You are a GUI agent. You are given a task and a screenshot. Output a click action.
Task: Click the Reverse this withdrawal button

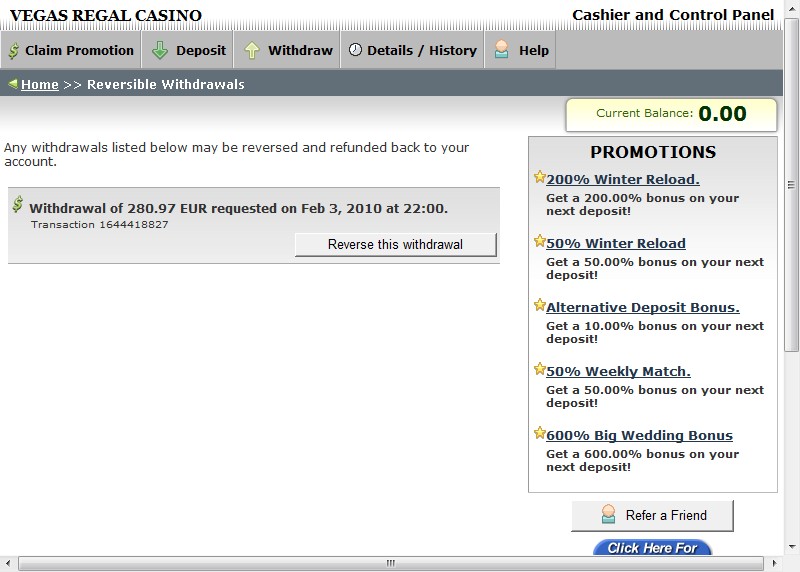395,244
